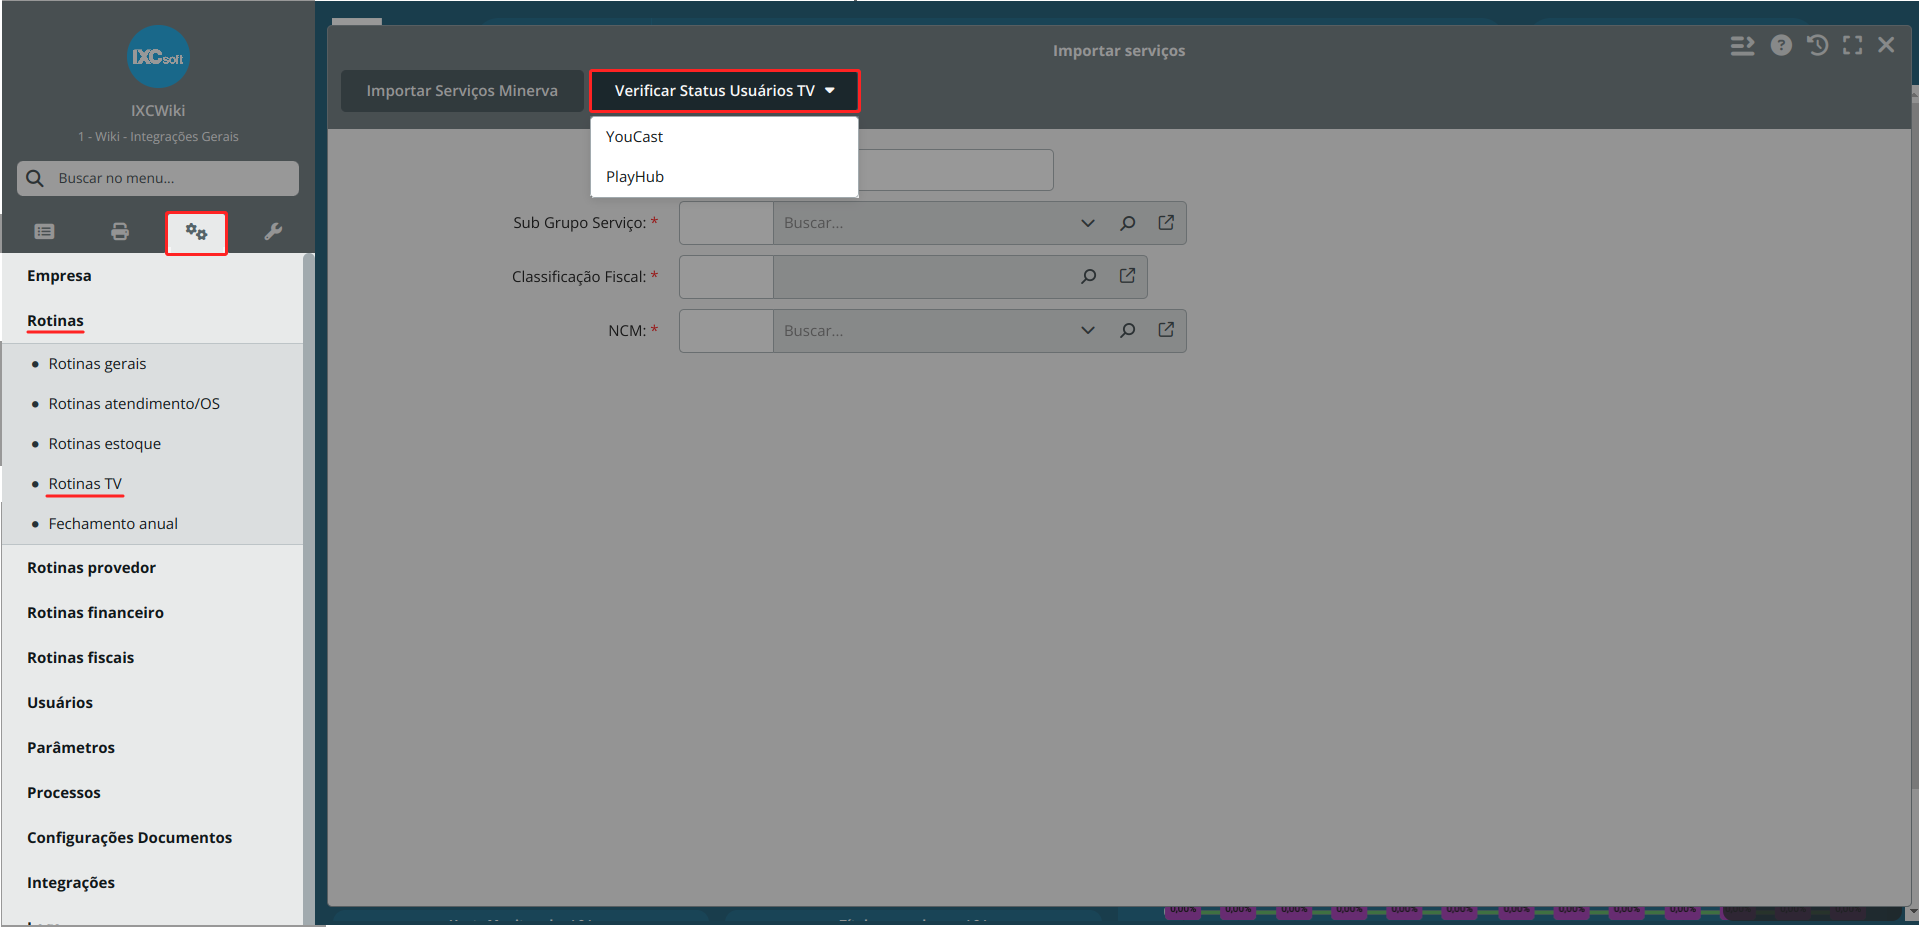Screen dimensions: 1919x927
Task: Click the IXCWiki username text
Action: [x=158, y=111]
